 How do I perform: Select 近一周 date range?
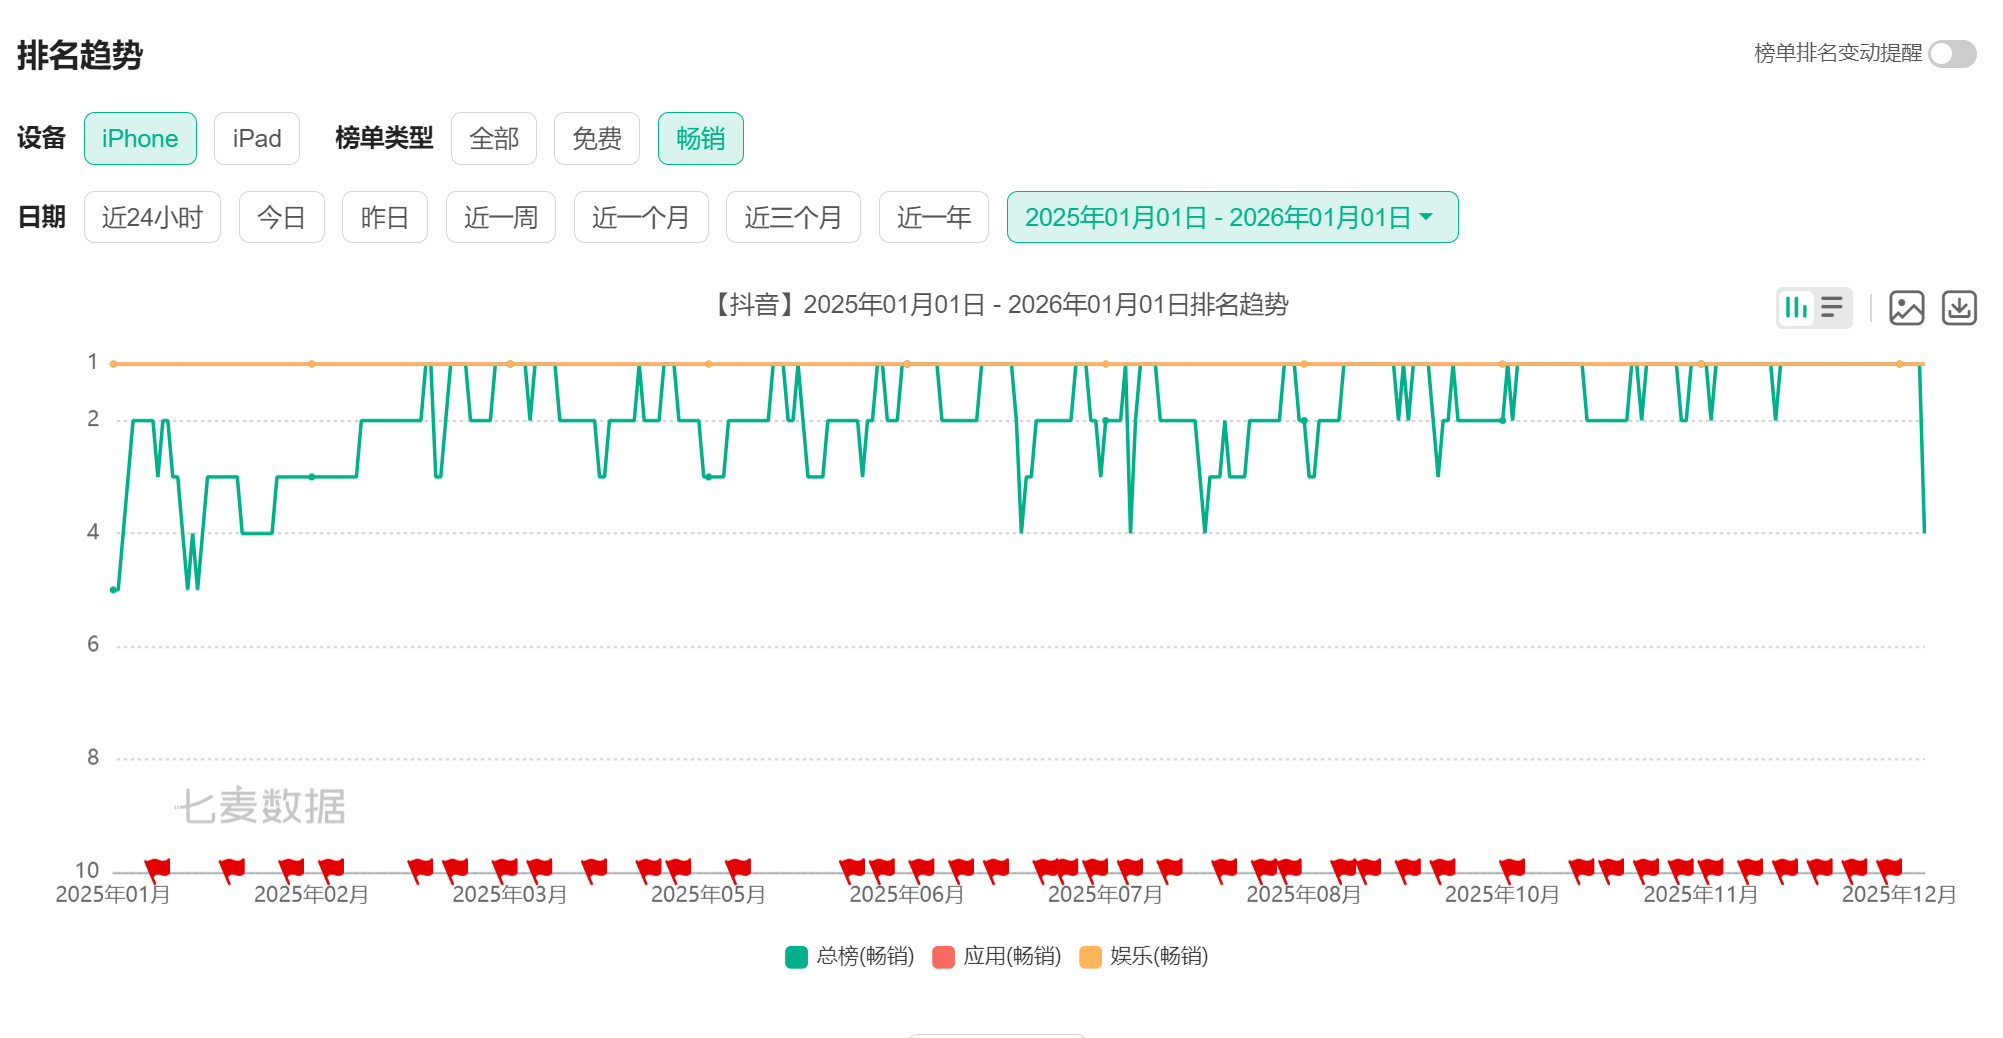pos(500,217)
